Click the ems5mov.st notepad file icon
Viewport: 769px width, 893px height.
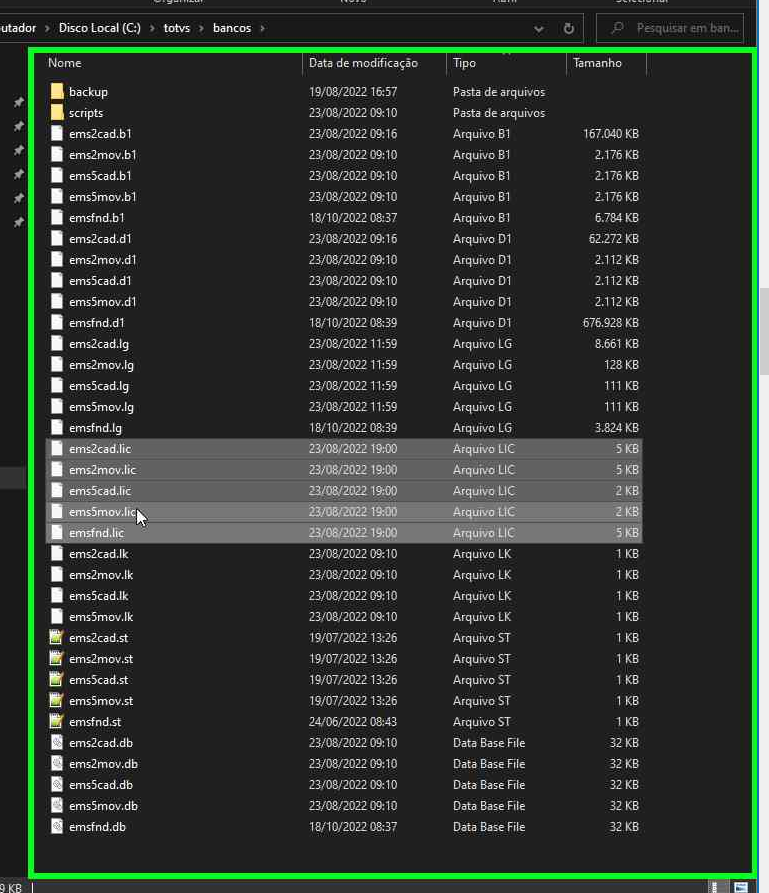click(56, 701)
